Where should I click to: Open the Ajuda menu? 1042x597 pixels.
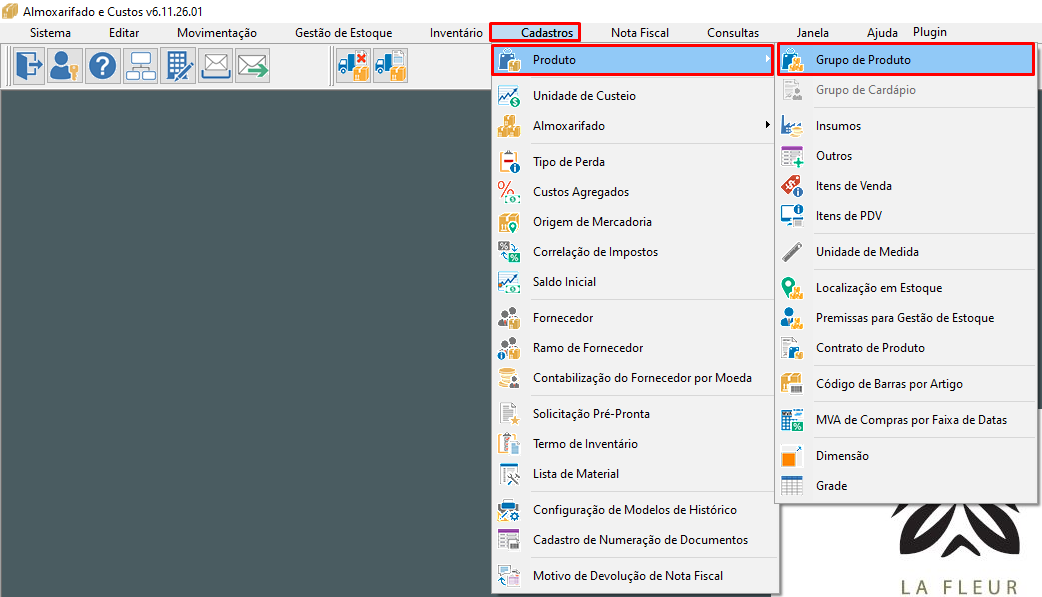(x=882, y=33)
